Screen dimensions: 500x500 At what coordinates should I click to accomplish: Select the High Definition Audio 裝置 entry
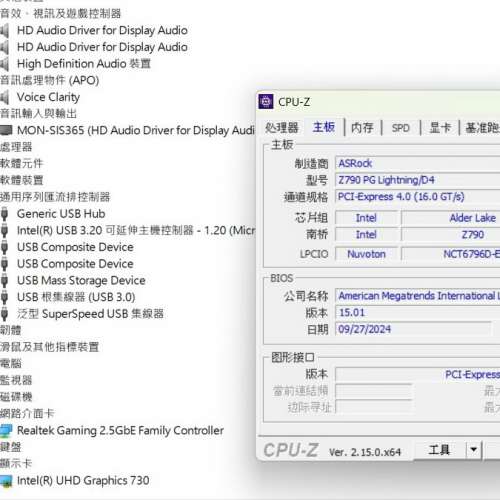coord(84,64)
